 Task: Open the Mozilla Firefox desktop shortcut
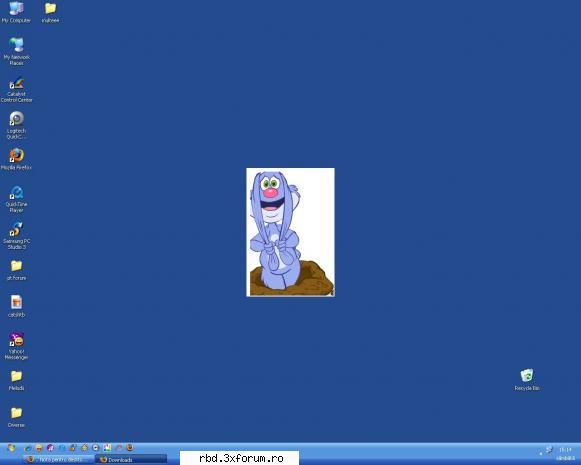(x=16, y=159)
